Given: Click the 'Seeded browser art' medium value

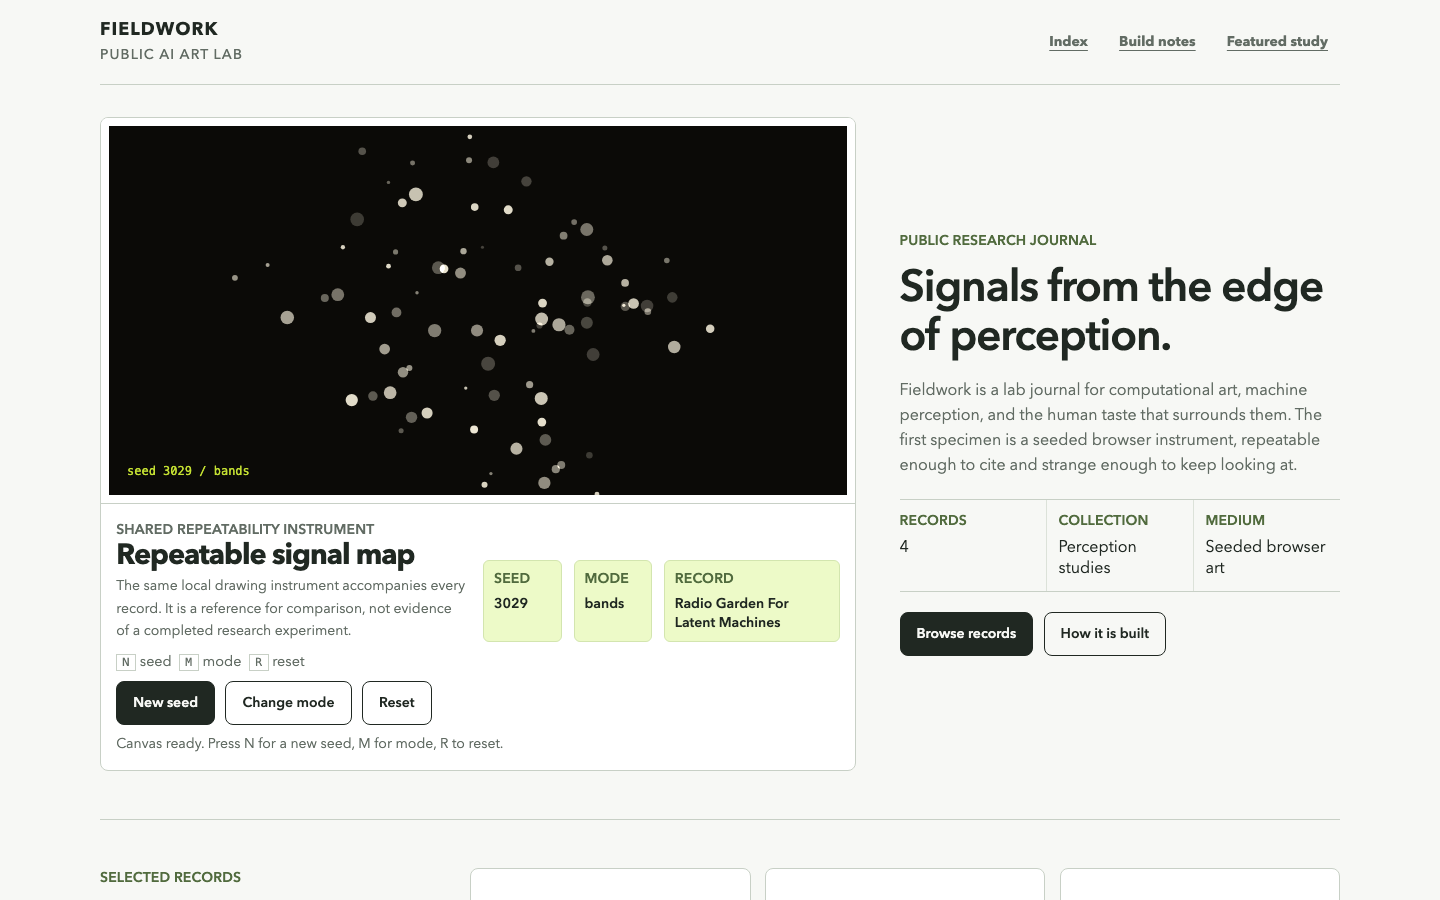Looking at the screenshot, I should [1265, 557].
